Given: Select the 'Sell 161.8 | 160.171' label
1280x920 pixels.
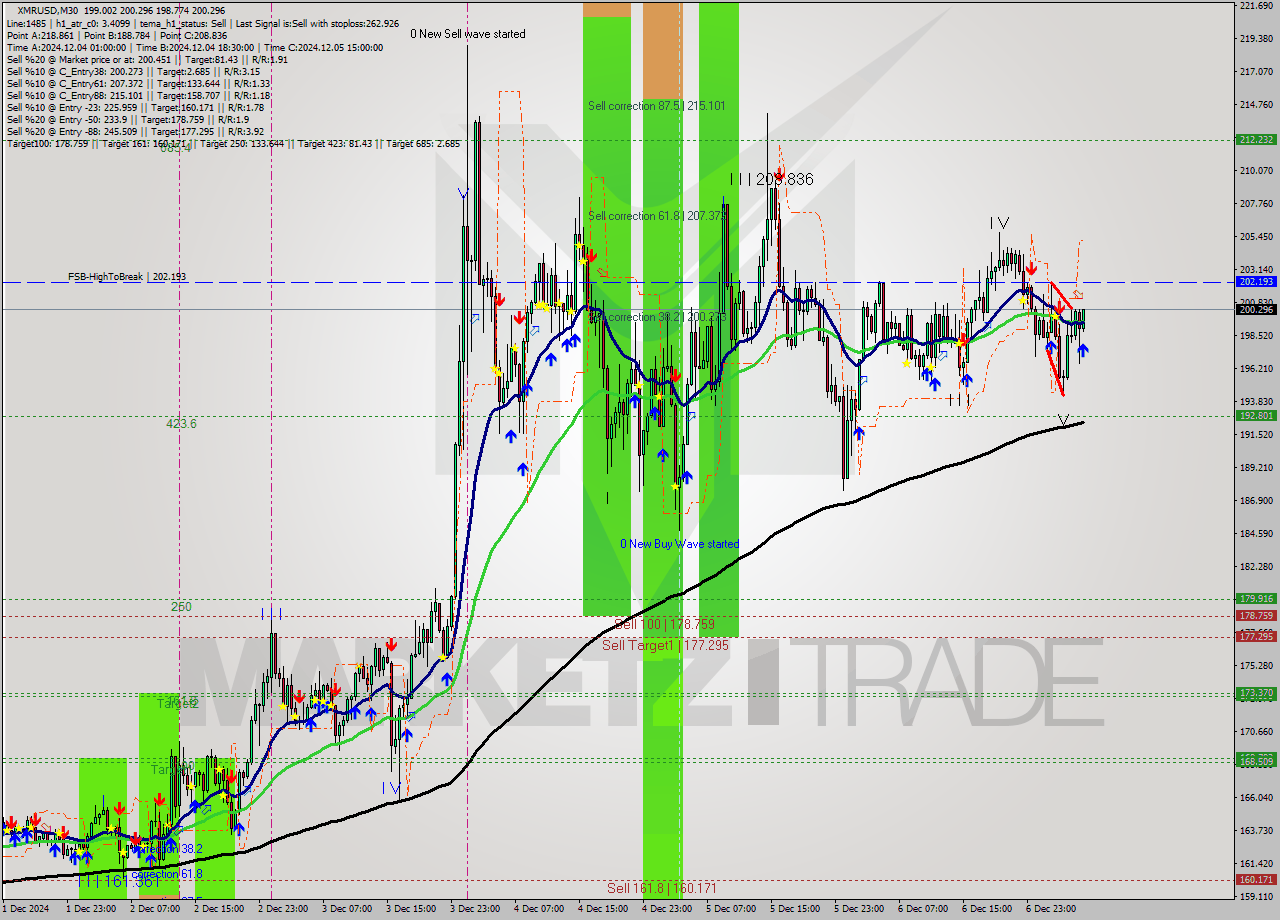Looking at the screenshot, I should (661, 888).
